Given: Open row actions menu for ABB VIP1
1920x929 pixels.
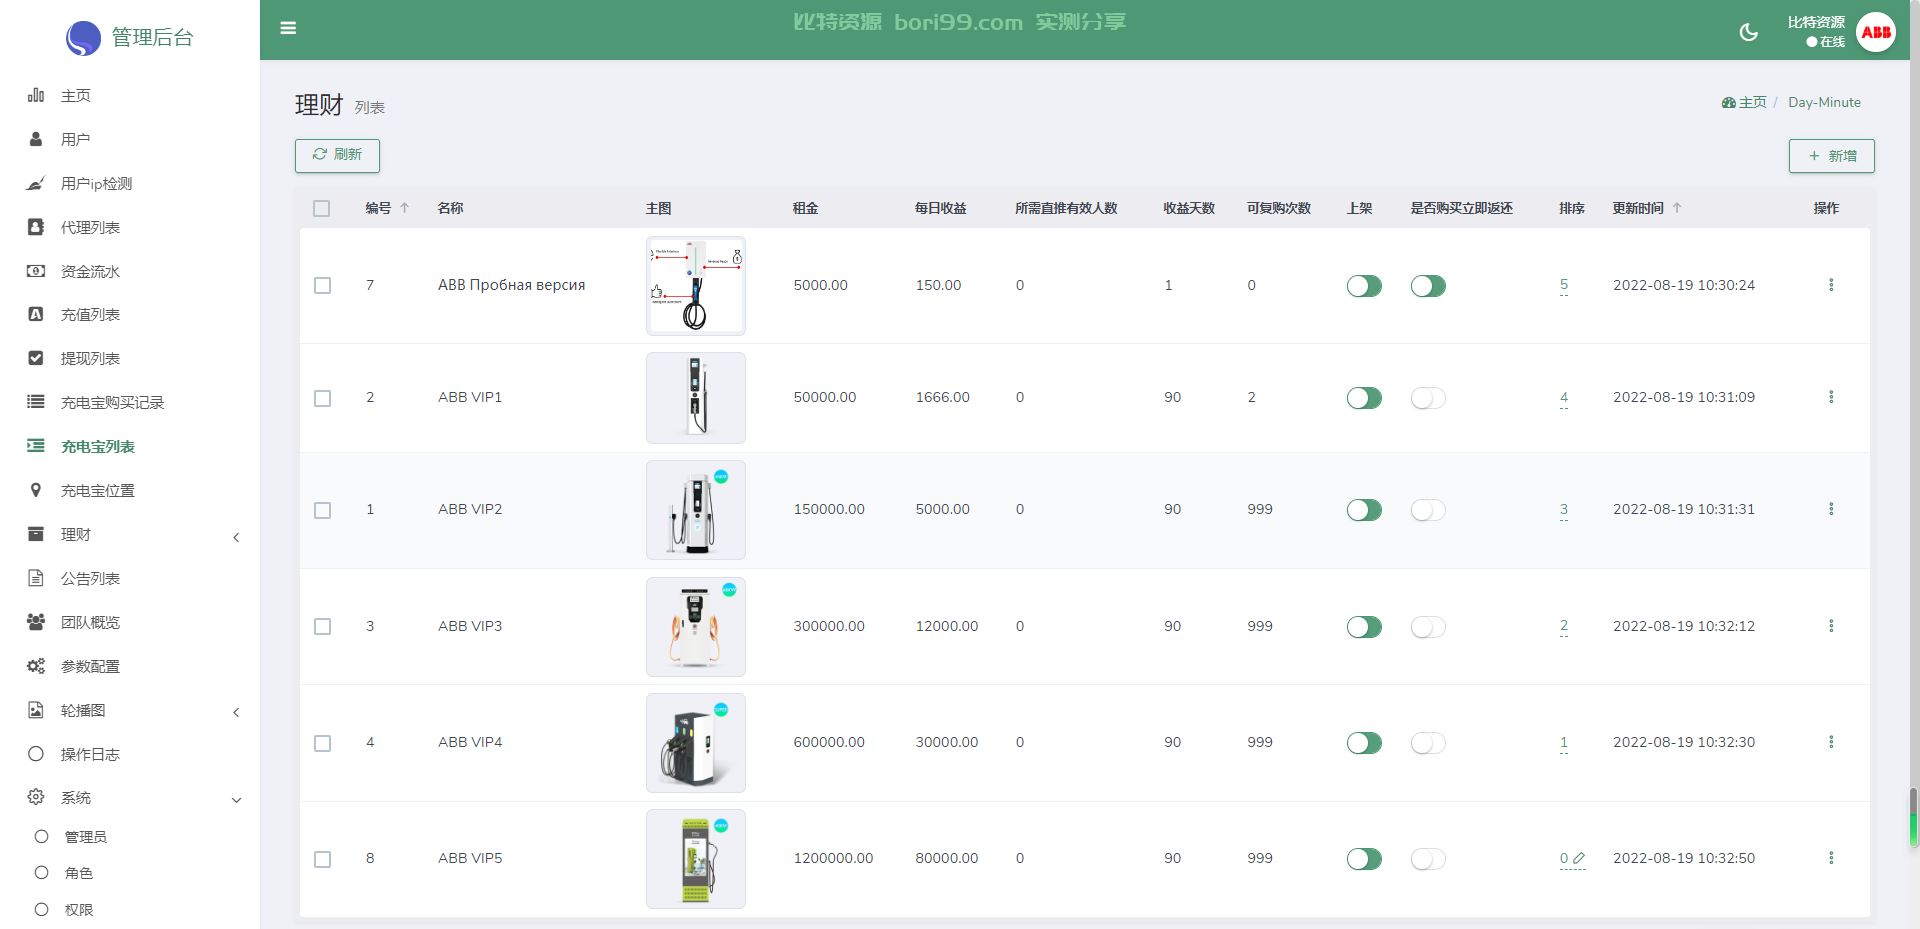Looking at the screenshot, I should pos(1831,397).
